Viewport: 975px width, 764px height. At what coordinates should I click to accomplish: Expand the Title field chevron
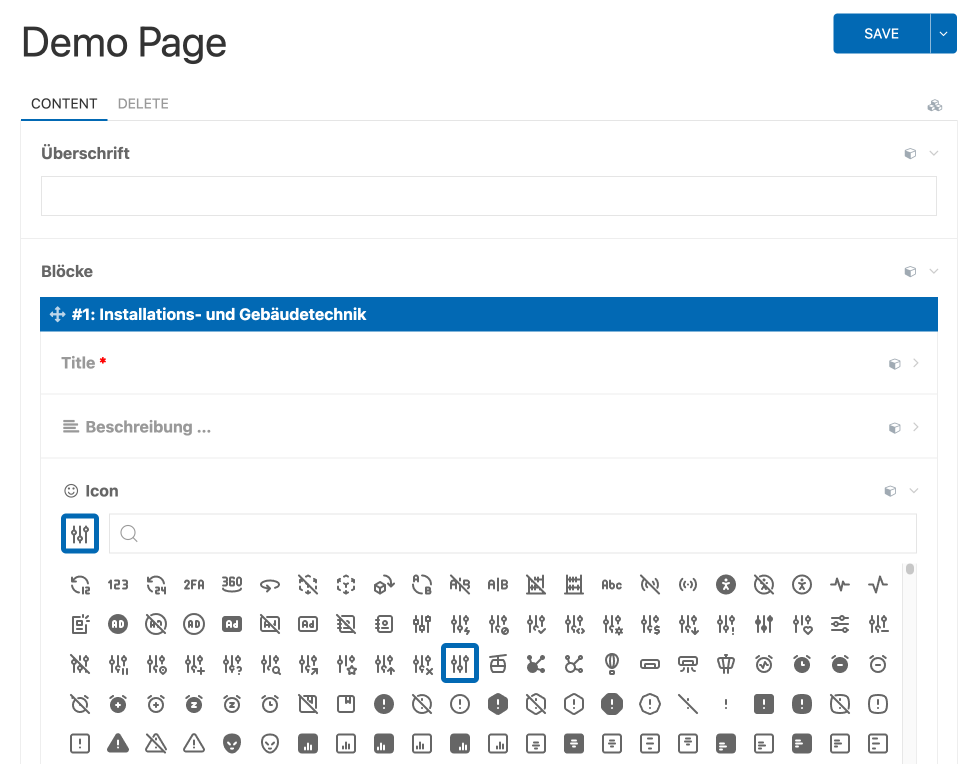tap(915, 363)
